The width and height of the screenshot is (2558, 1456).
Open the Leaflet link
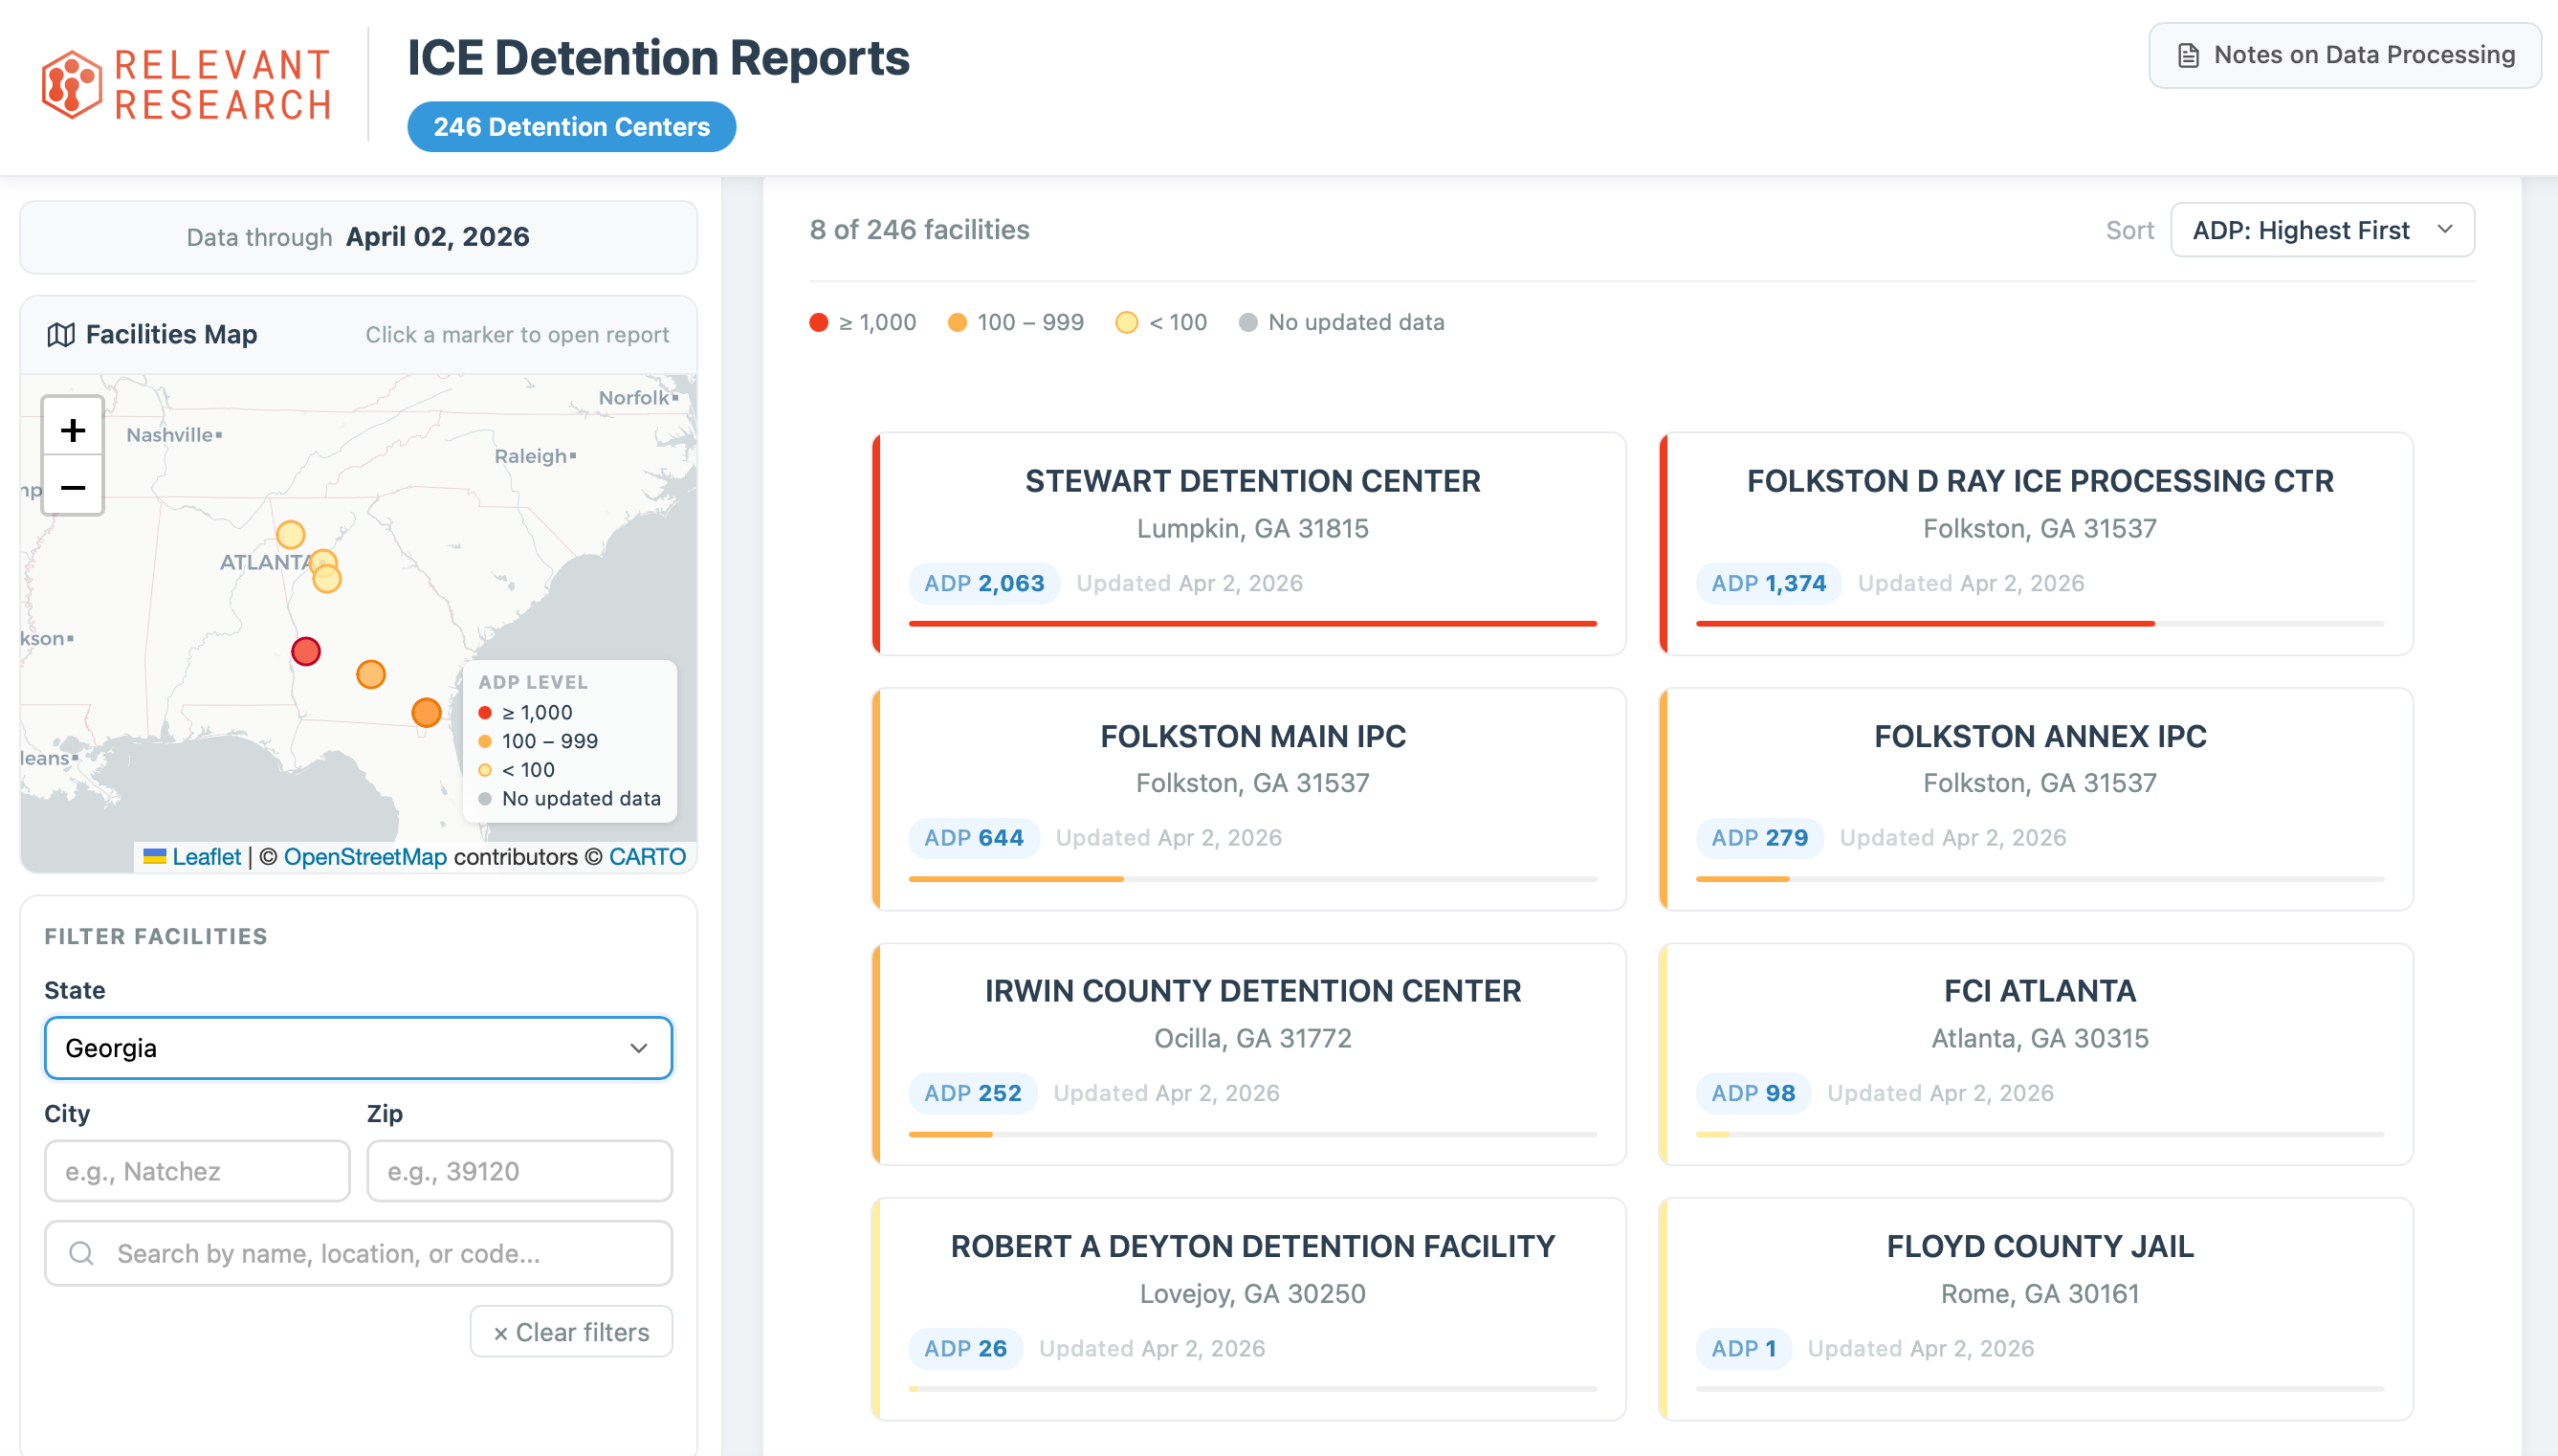click(x=206, y=857)
